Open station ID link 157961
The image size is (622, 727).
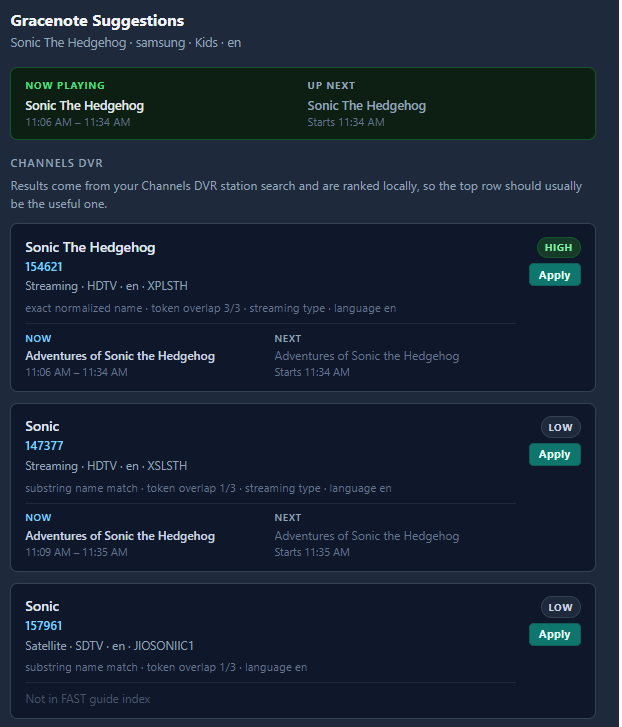click(x=44, y=626)
